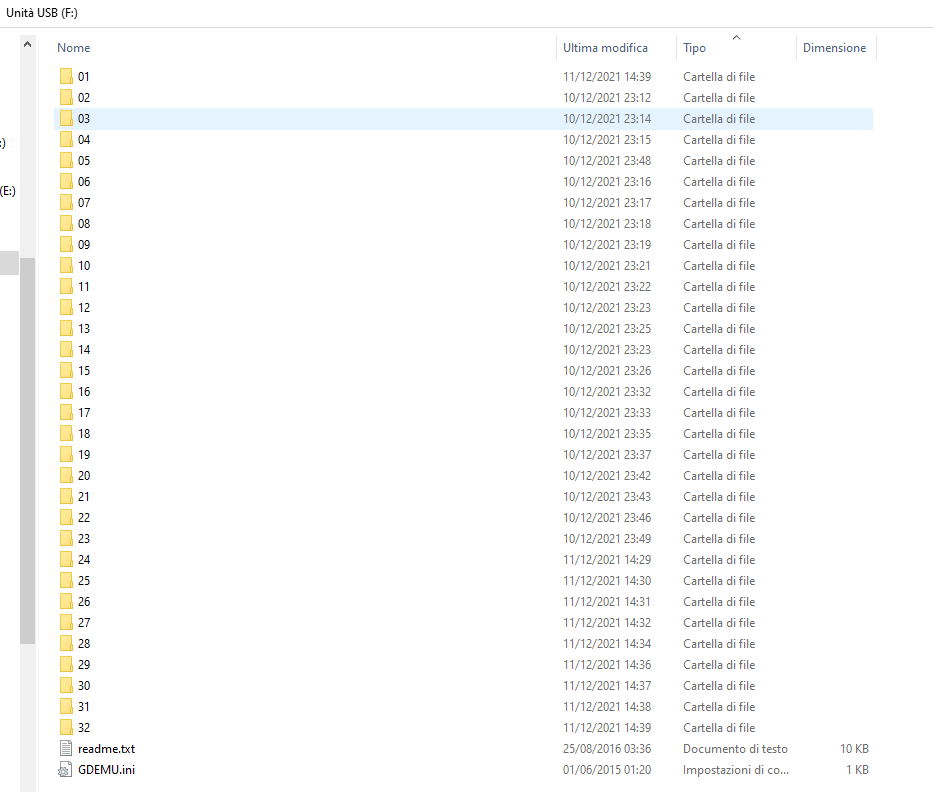Click date 10/12/2021 23:48 of folder 05
Viewport: 934px width, 792px height.
click(x=607, y=160)
